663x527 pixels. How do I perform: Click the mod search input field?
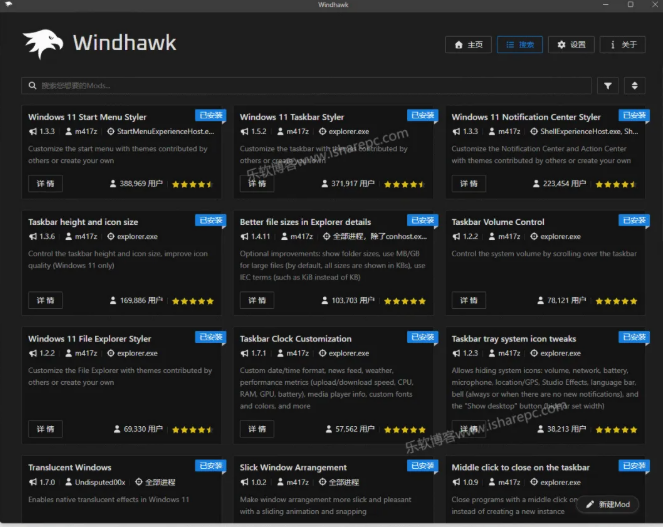(300, 86)
